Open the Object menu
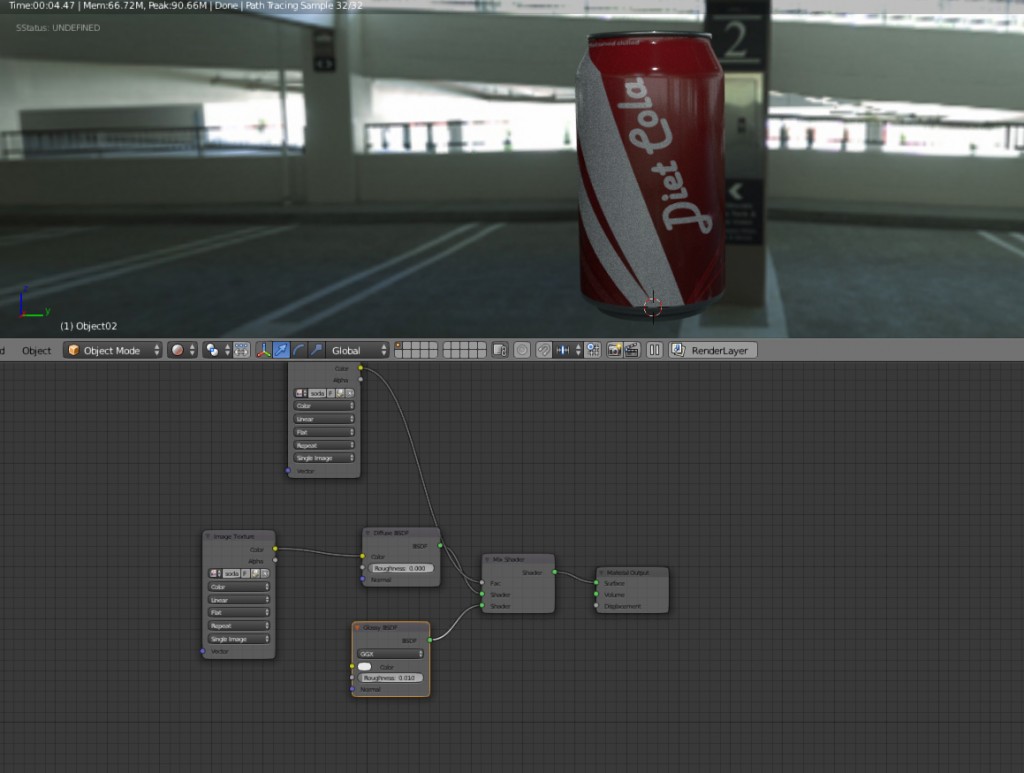1024x773 pixels. (36, 350)
